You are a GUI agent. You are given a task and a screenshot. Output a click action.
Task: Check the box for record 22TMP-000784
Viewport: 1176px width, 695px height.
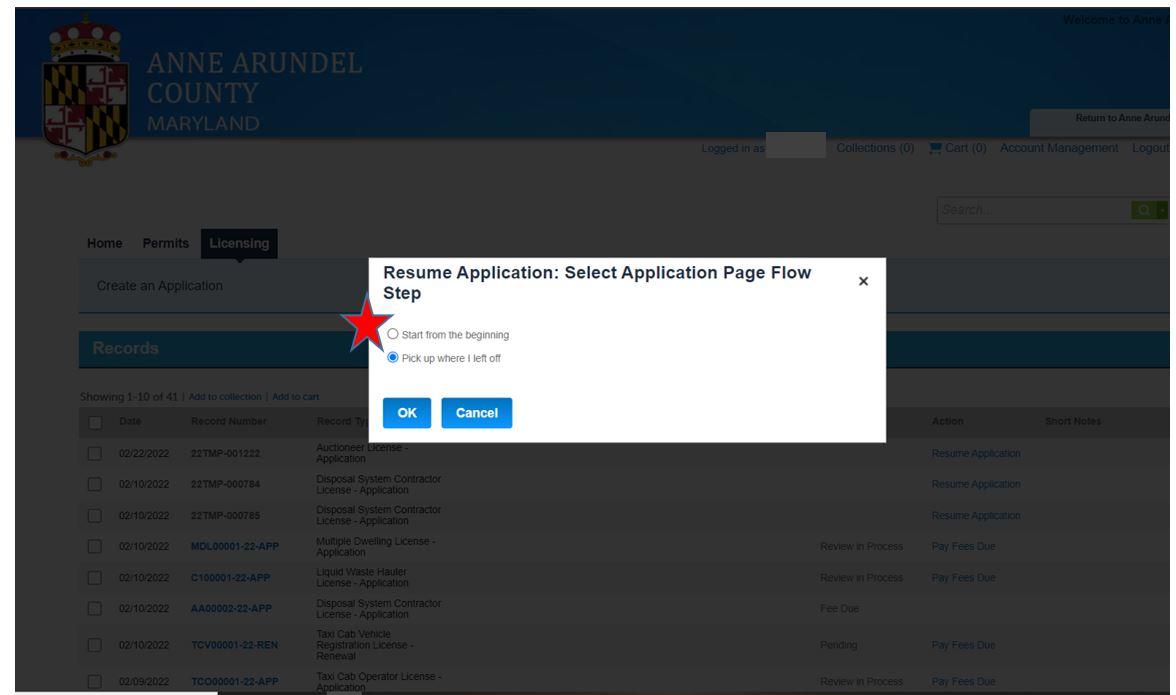(x=94, y=484)
